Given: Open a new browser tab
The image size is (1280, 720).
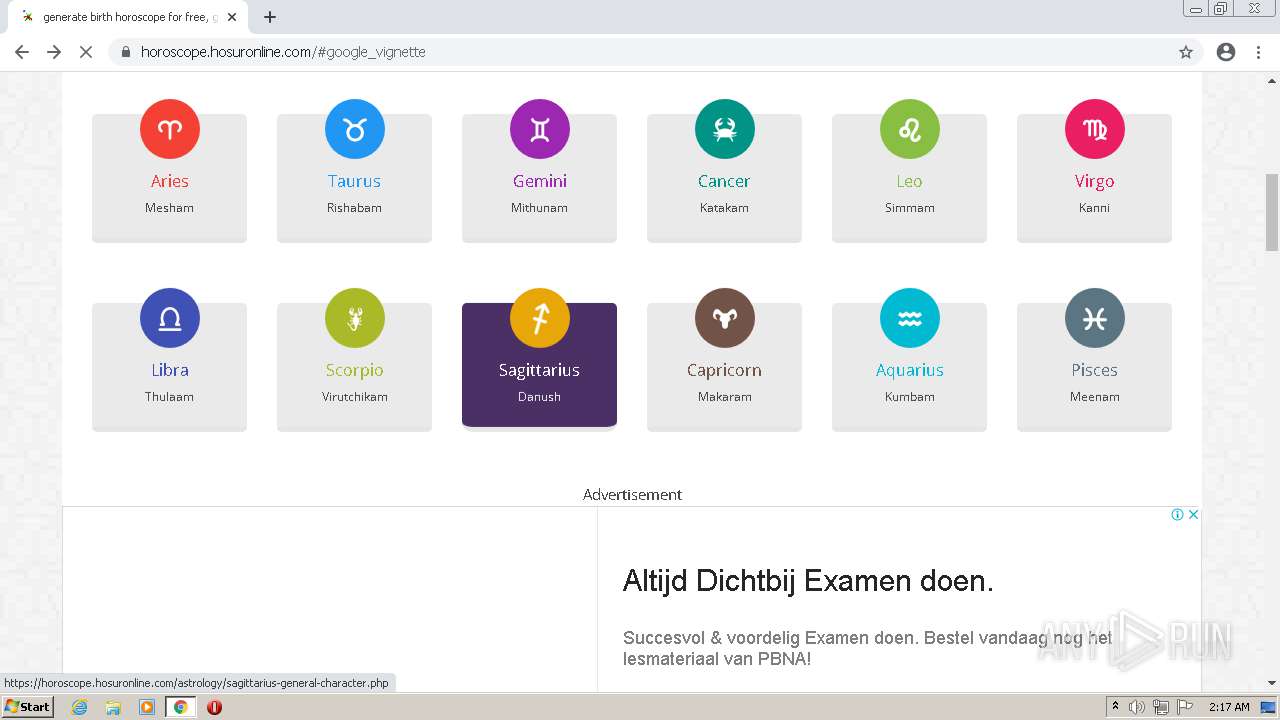Looking at the screenshot, I should tap(270, 17).
